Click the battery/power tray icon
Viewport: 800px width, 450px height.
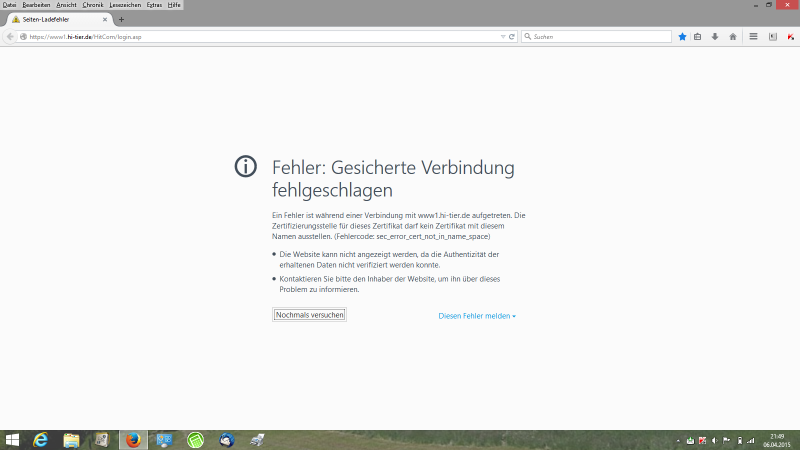pyautogui.click(x=739, y=440)
